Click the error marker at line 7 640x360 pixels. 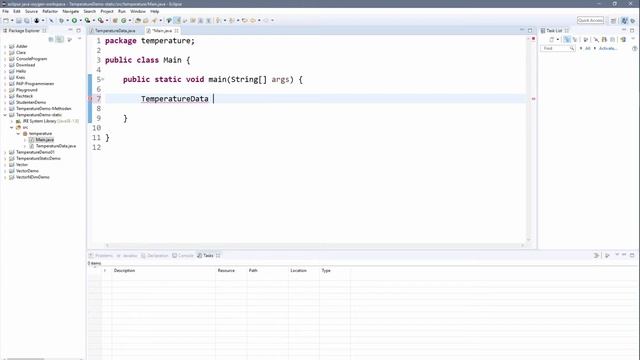[x=90, y=99]
